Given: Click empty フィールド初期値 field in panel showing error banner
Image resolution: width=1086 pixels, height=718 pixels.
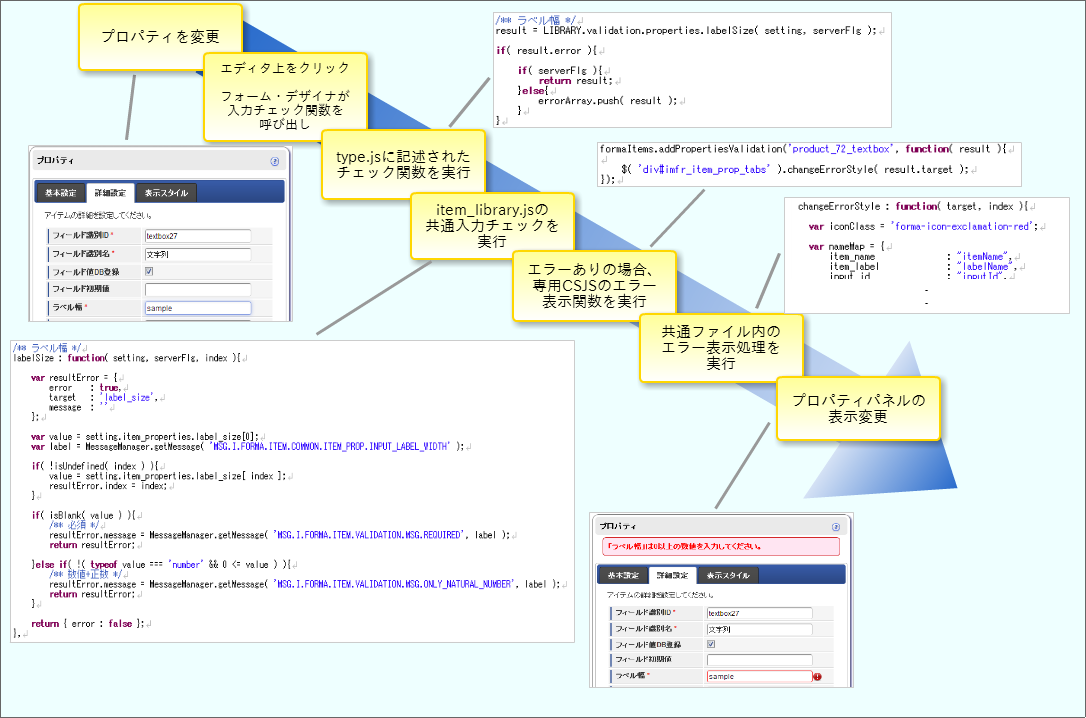Looking at the screenshot, I should click(x=759, y=660).
